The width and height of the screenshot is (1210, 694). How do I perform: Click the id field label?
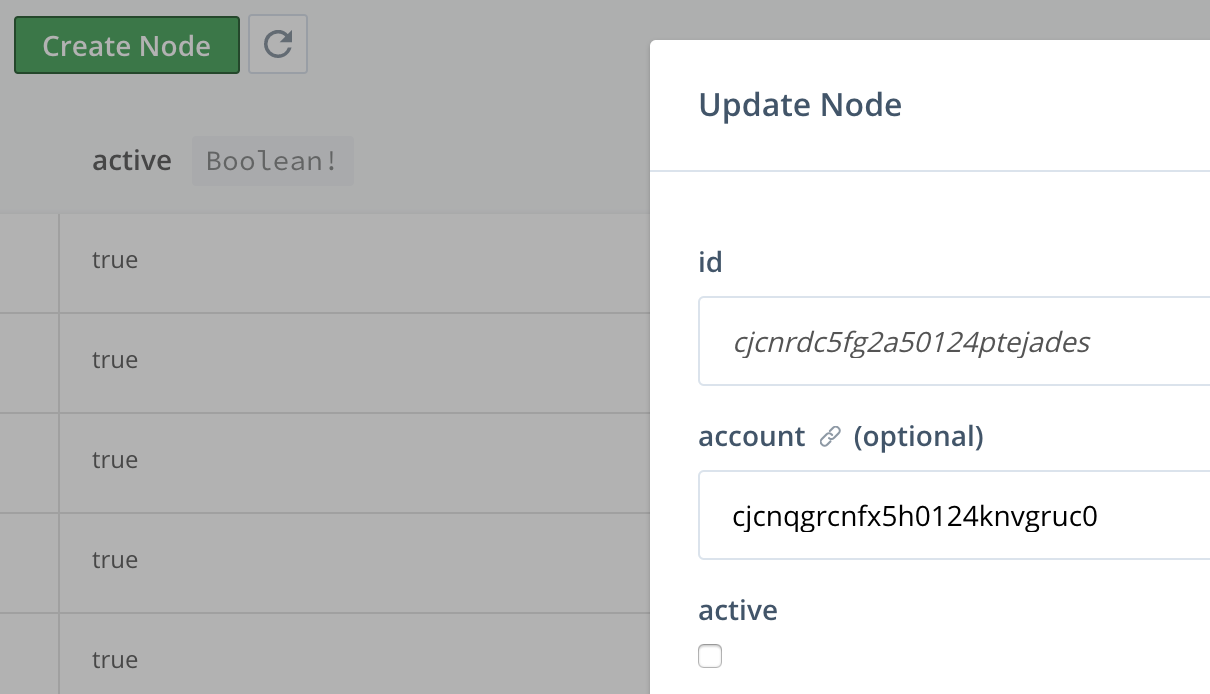pos(710,261)
